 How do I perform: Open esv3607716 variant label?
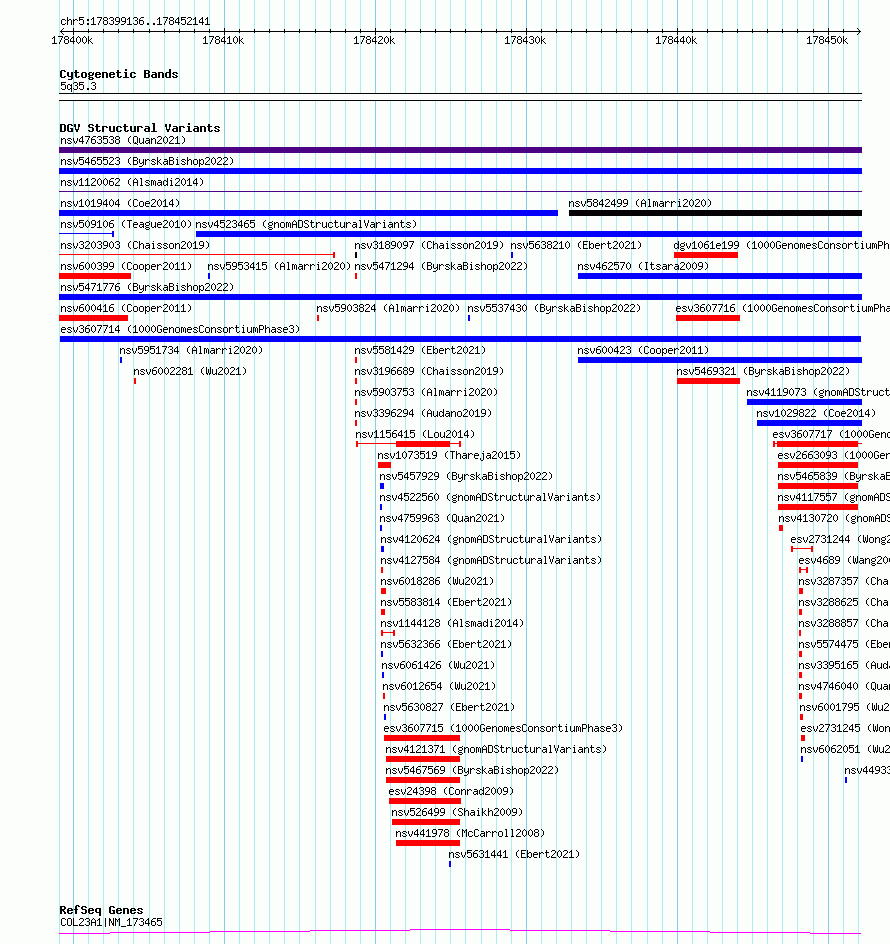click(x=782, y=308)
